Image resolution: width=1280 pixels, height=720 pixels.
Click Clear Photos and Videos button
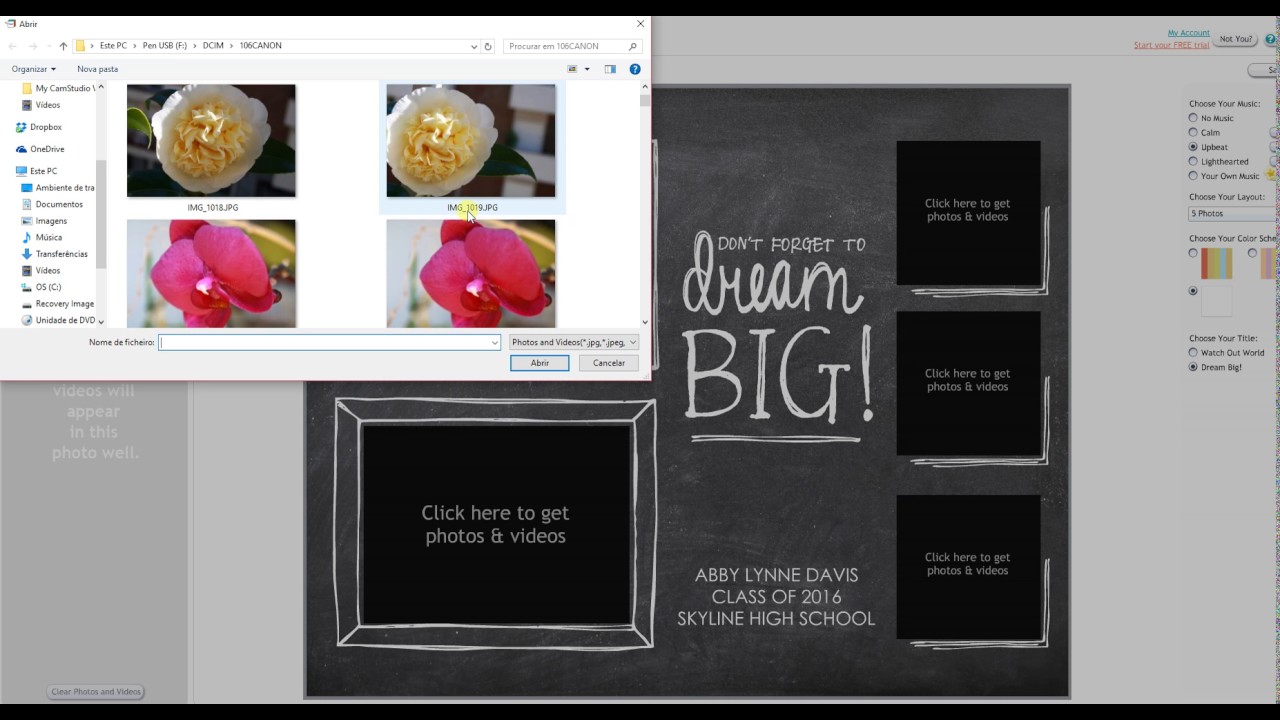click(95, 691)
